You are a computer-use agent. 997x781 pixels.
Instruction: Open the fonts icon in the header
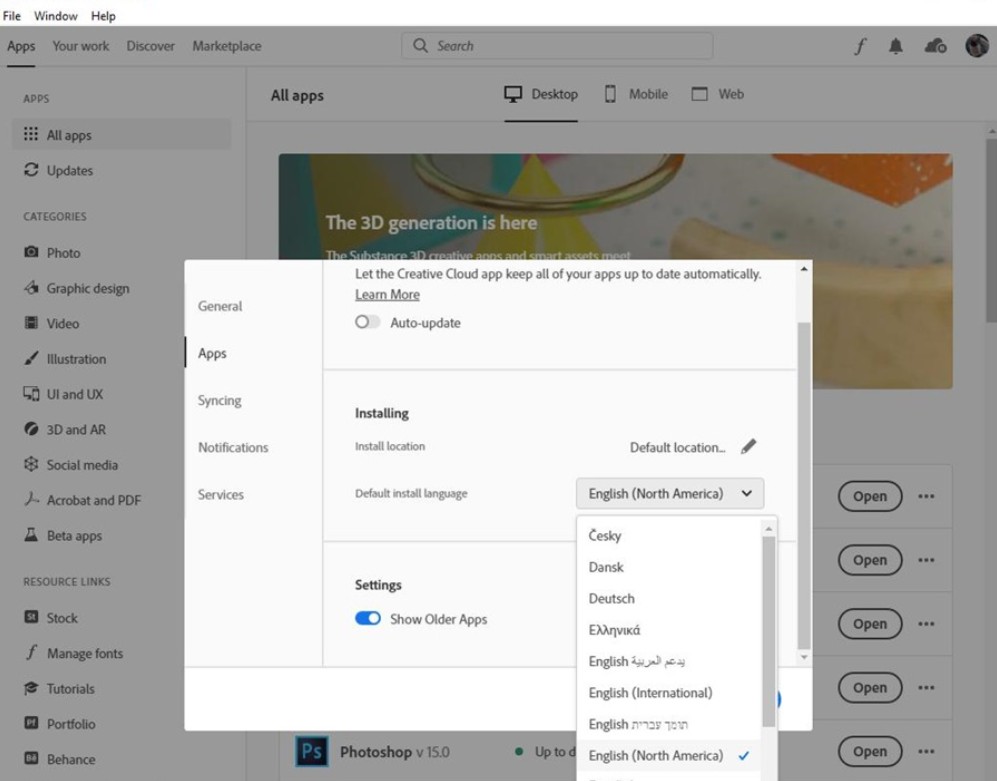(x=860, y=46)
